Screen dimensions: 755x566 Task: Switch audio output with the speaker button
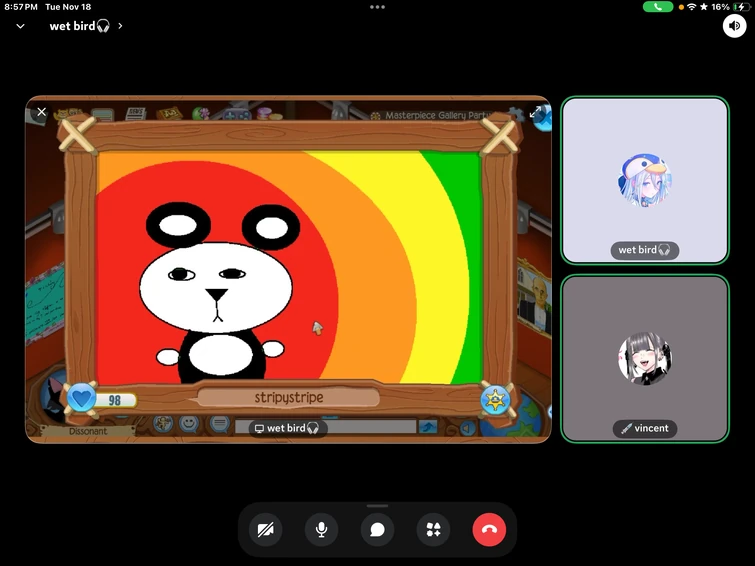pyautogui.click(x=734, y=26)
